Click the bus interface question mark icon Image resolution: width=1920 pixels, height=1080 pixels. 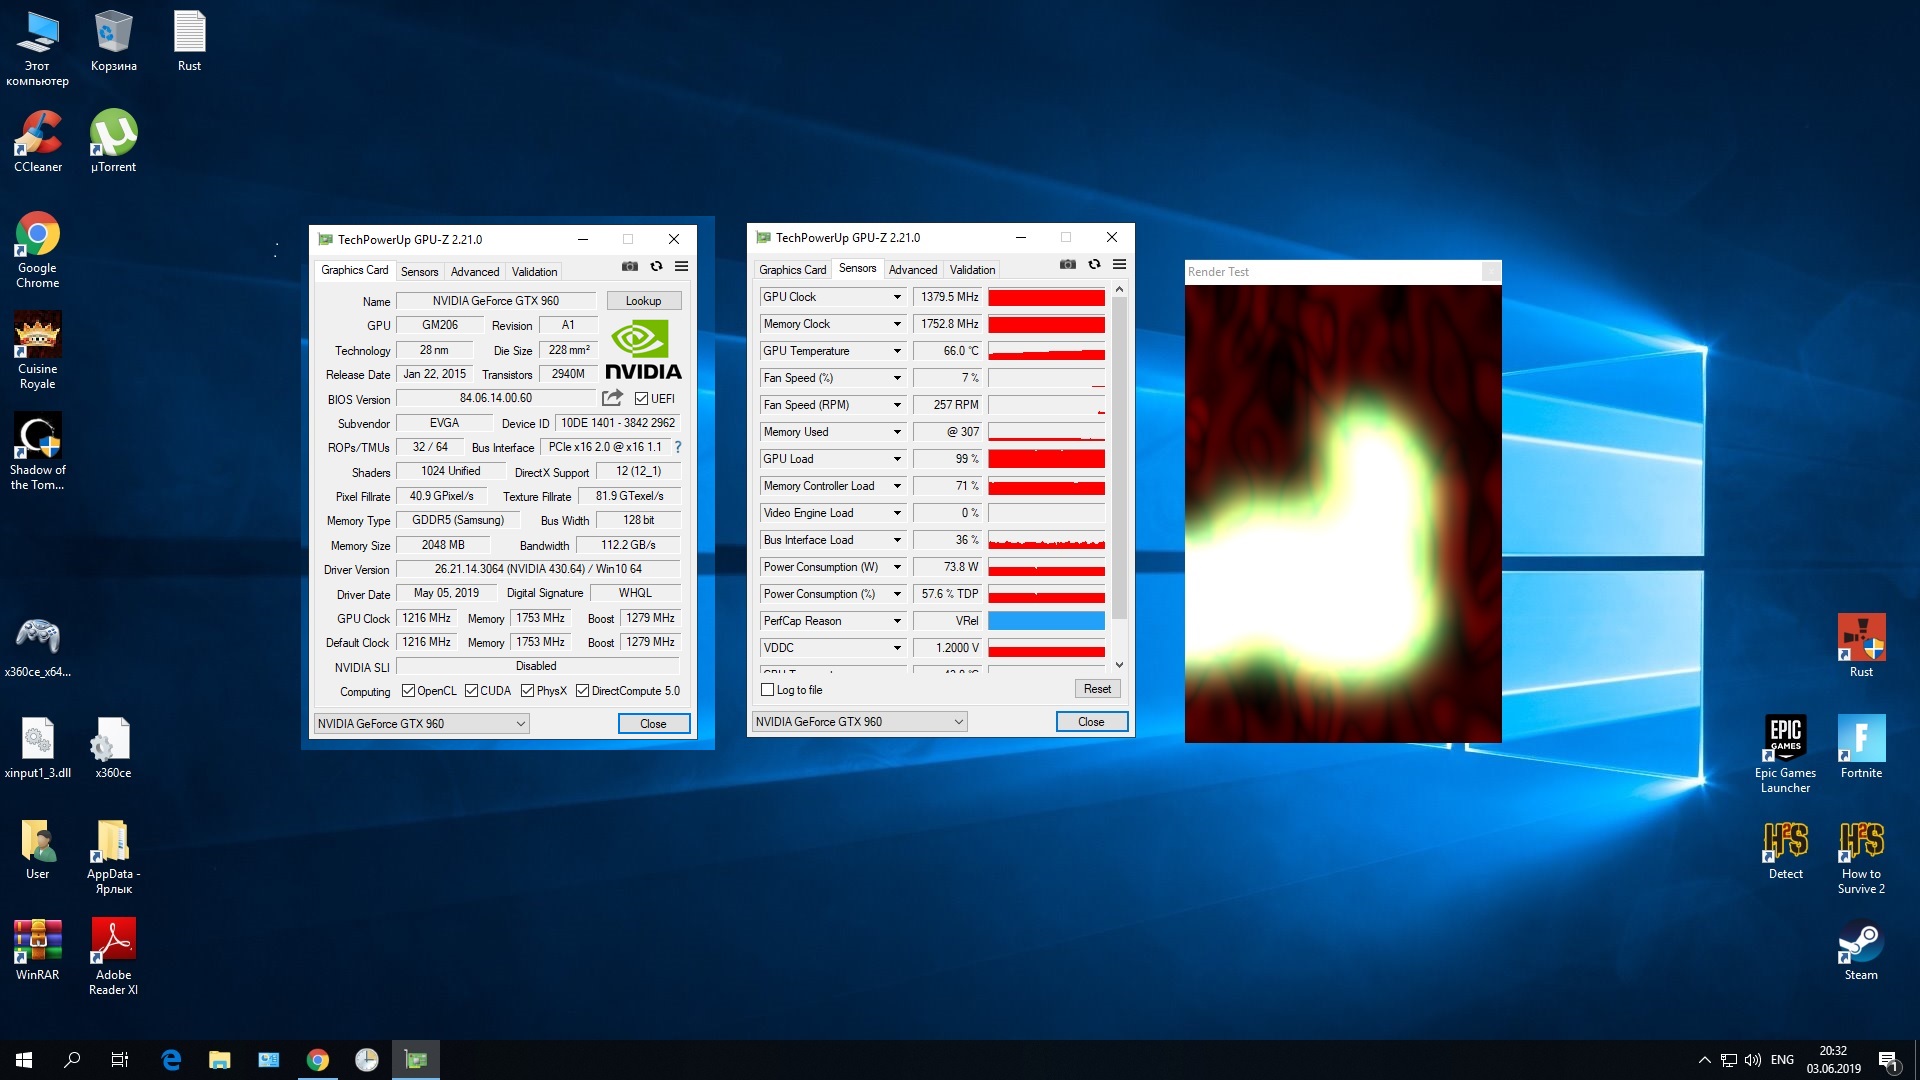pyautogui.click(x=678, y=447)
